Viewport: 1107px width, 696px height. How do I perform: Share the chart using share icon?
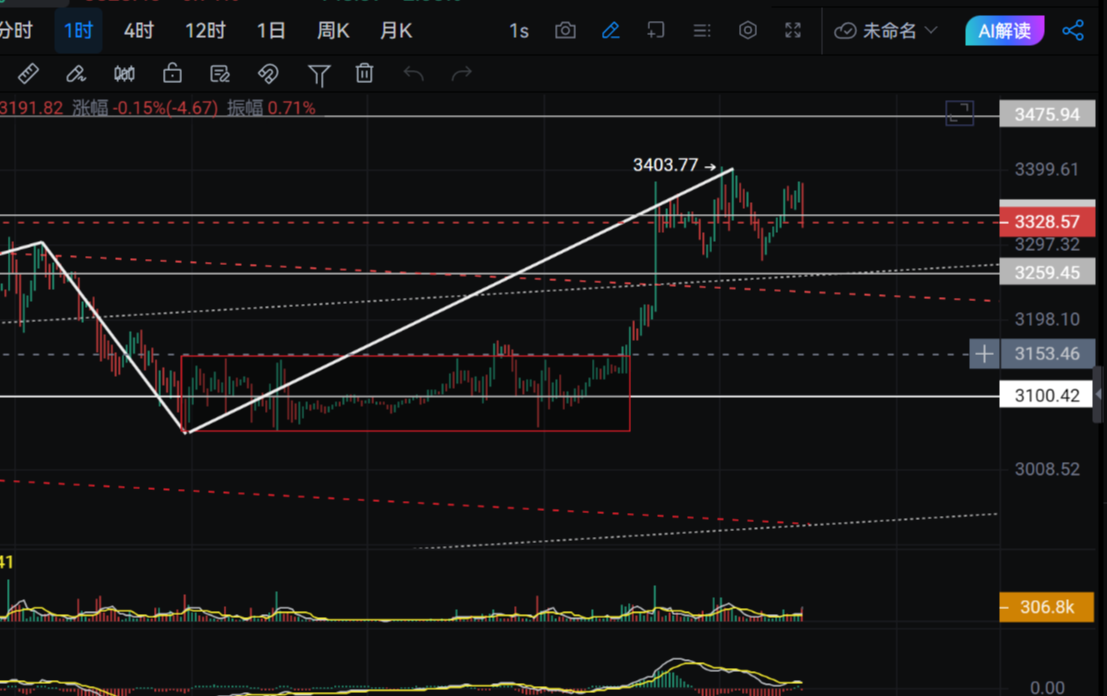1073,31
